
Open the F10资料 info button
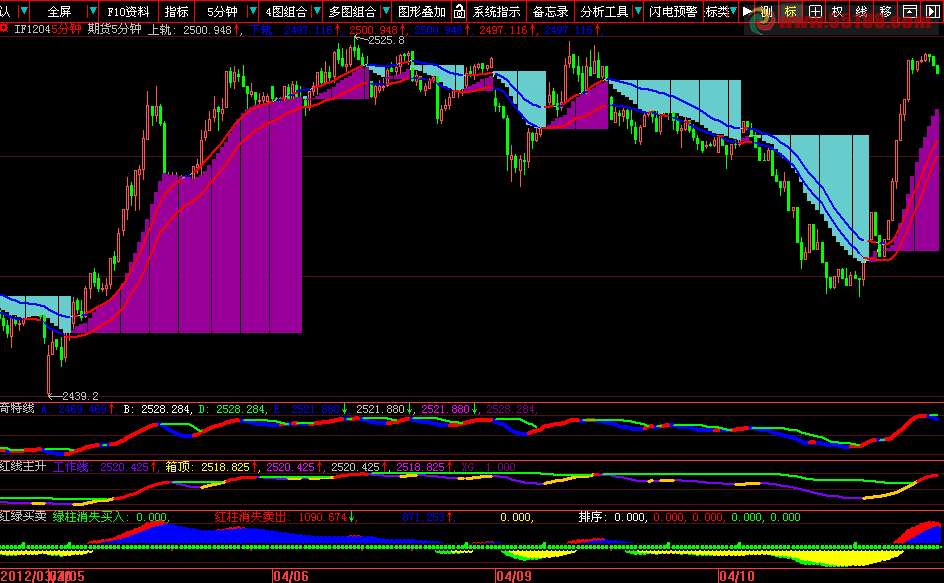tap(128, 11)
